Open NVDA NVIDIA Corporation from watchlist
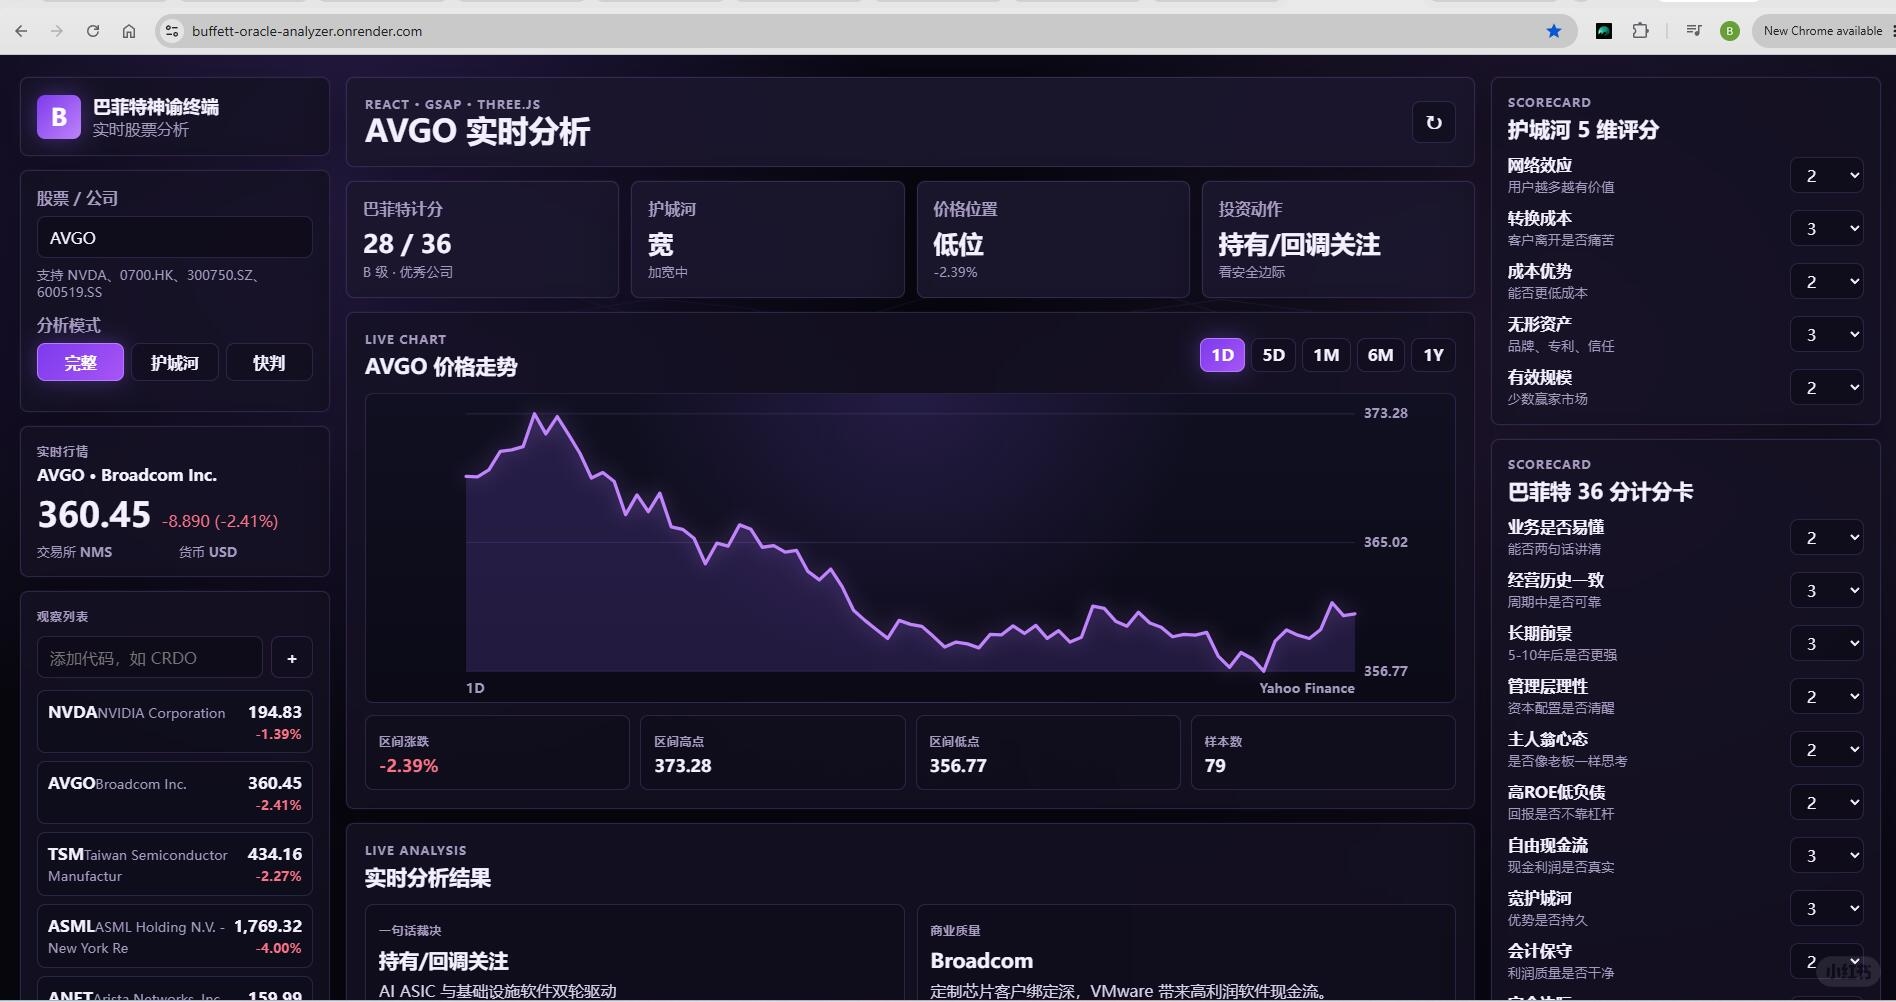The height and width of the screenshot is (1002, 1896). pyautogui.click(x=175, y=721)
